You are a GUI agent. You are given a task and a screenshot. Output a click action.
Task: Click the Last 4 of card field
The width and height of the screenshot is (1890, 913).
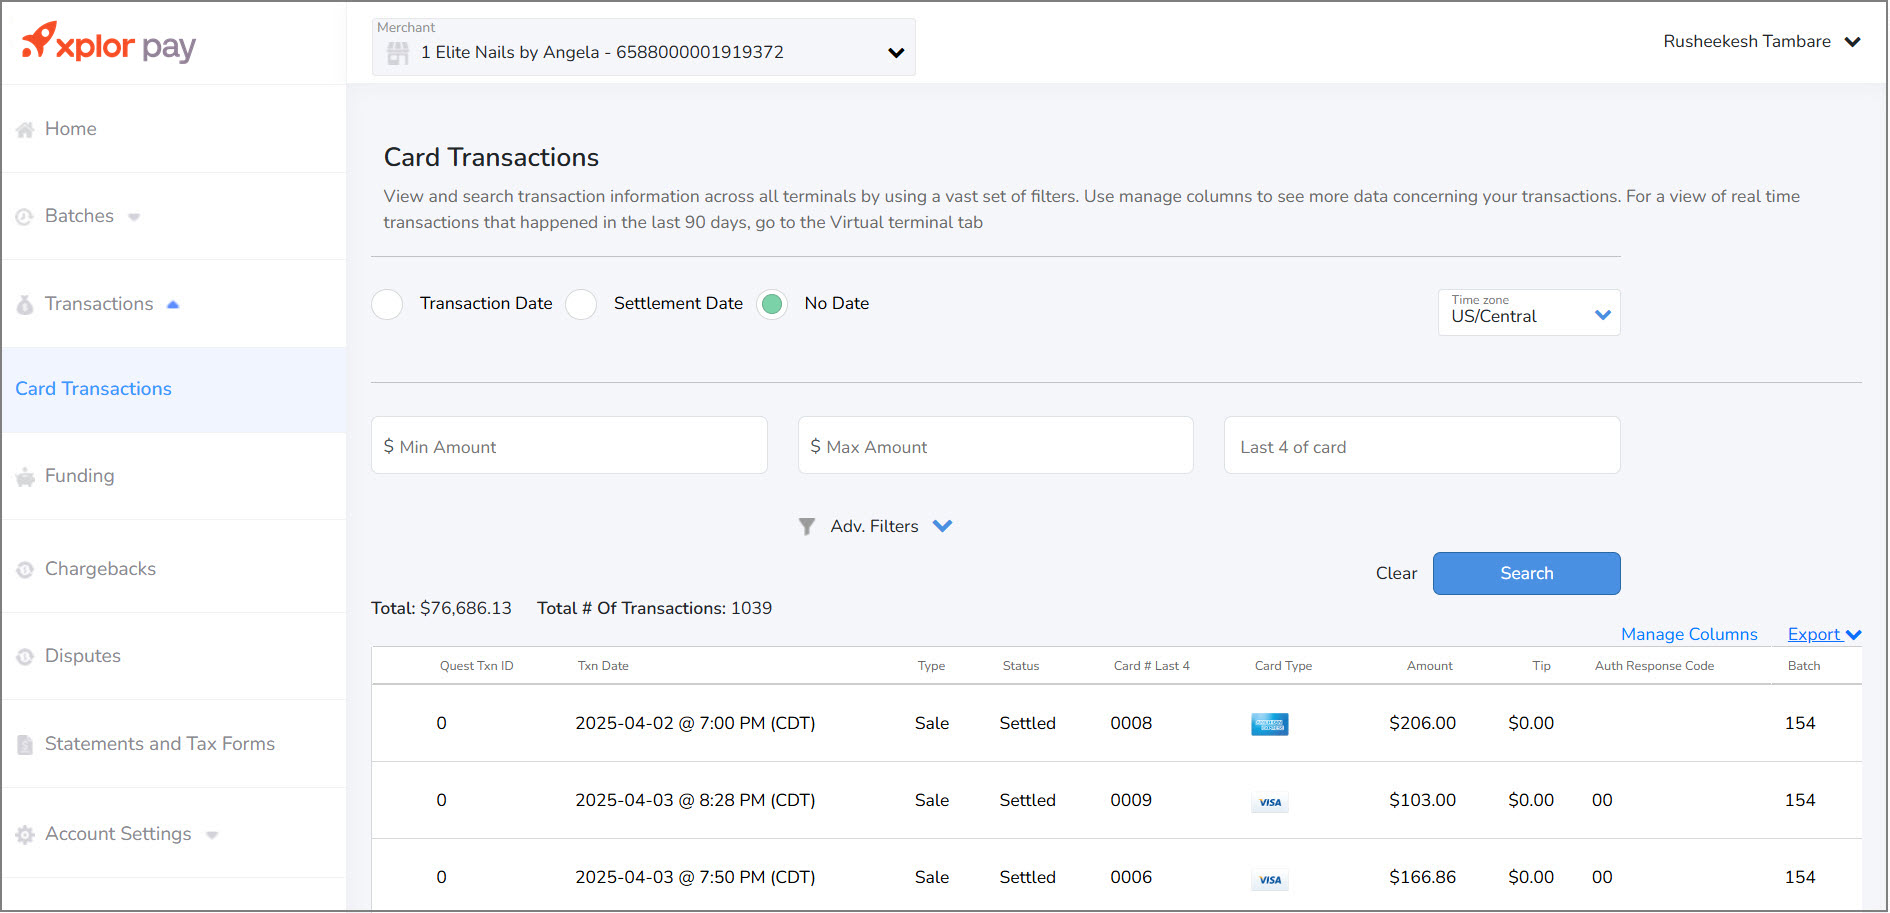coord(1421,446)
